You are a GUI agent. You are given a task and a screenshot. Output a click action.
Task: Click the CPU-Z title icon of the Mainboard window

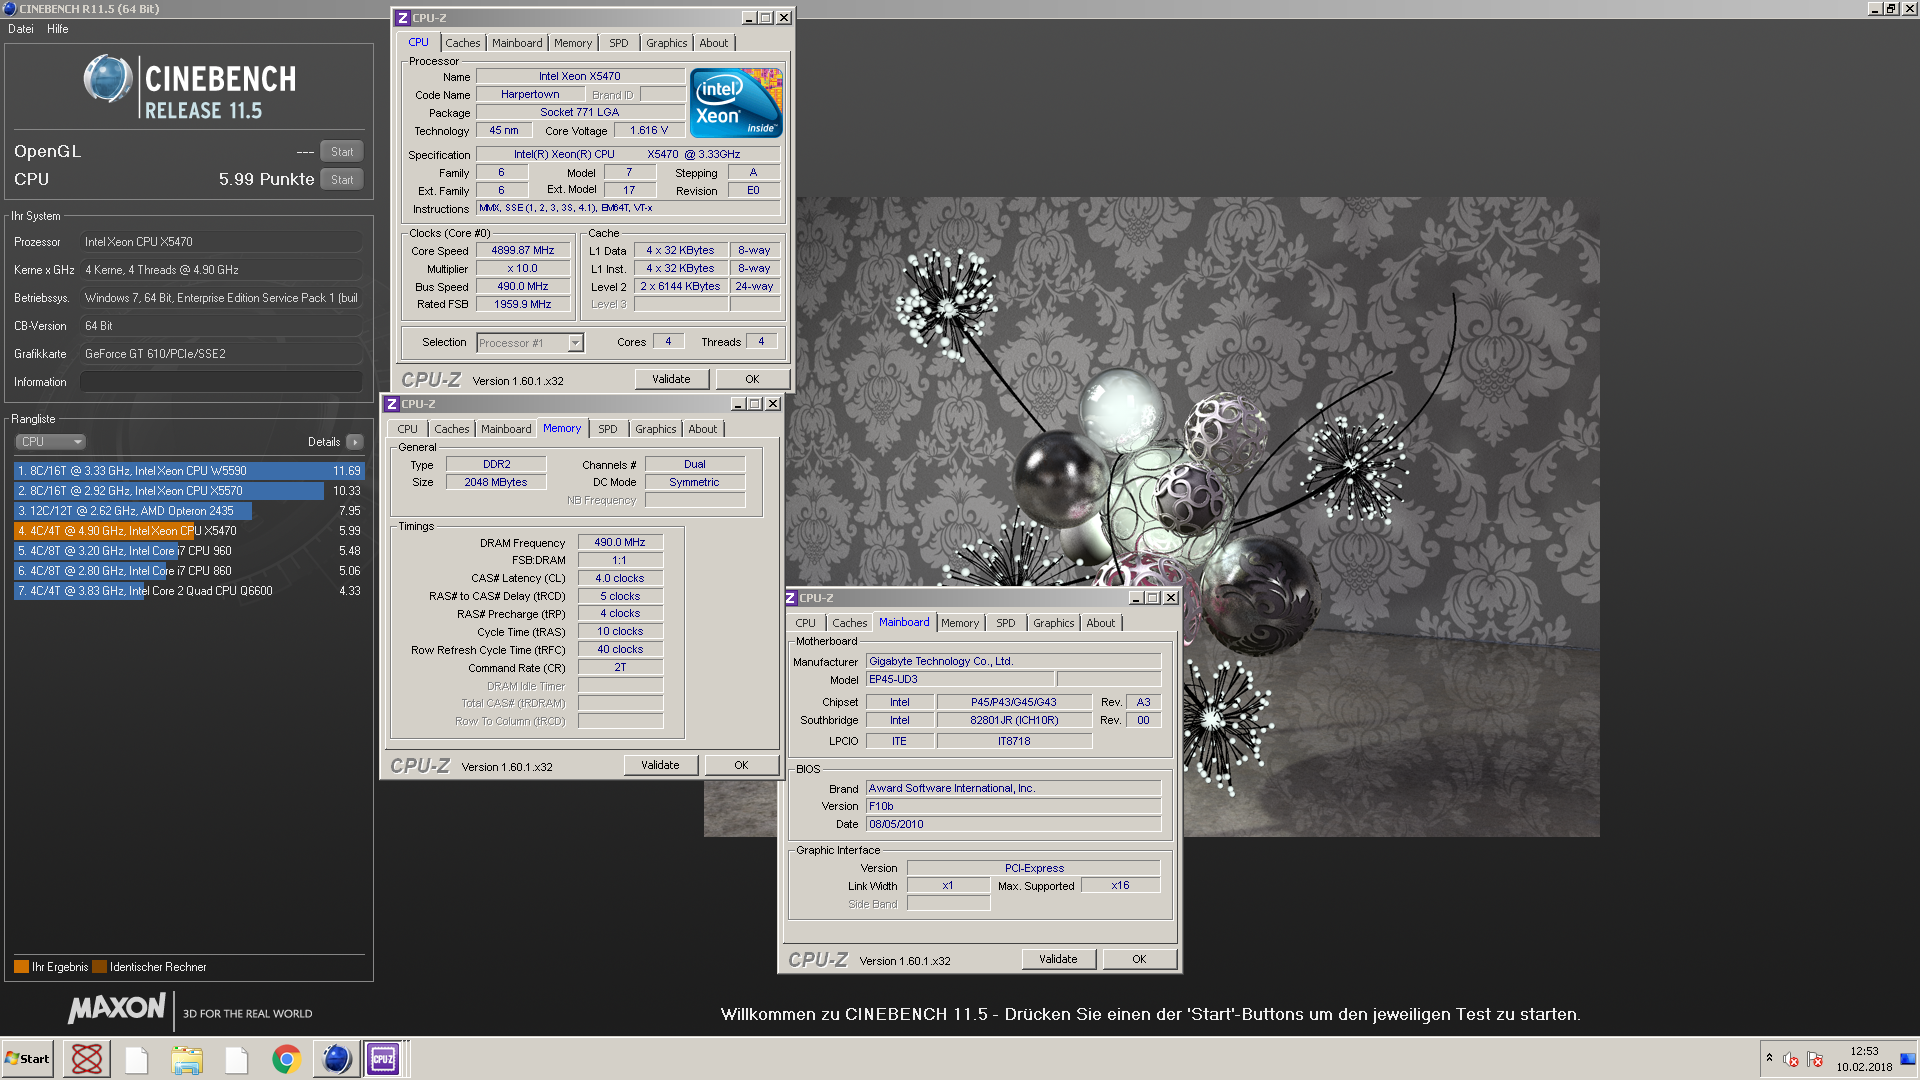coord(790,598)
